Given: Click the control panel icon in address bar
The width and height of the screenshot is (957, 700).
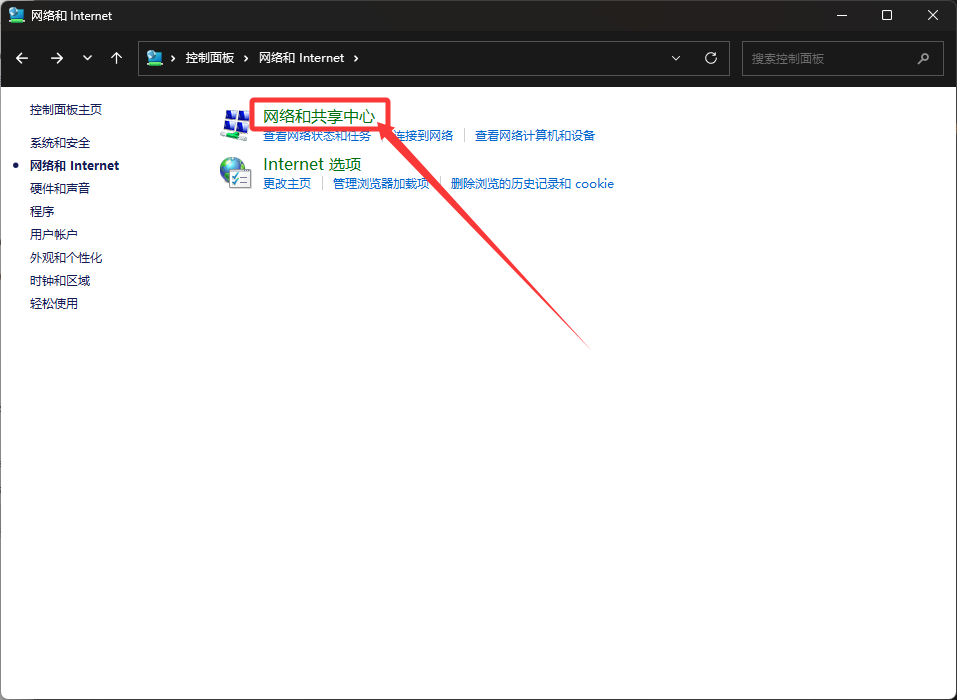Looking at the screenshot, I should pos(155,58).
